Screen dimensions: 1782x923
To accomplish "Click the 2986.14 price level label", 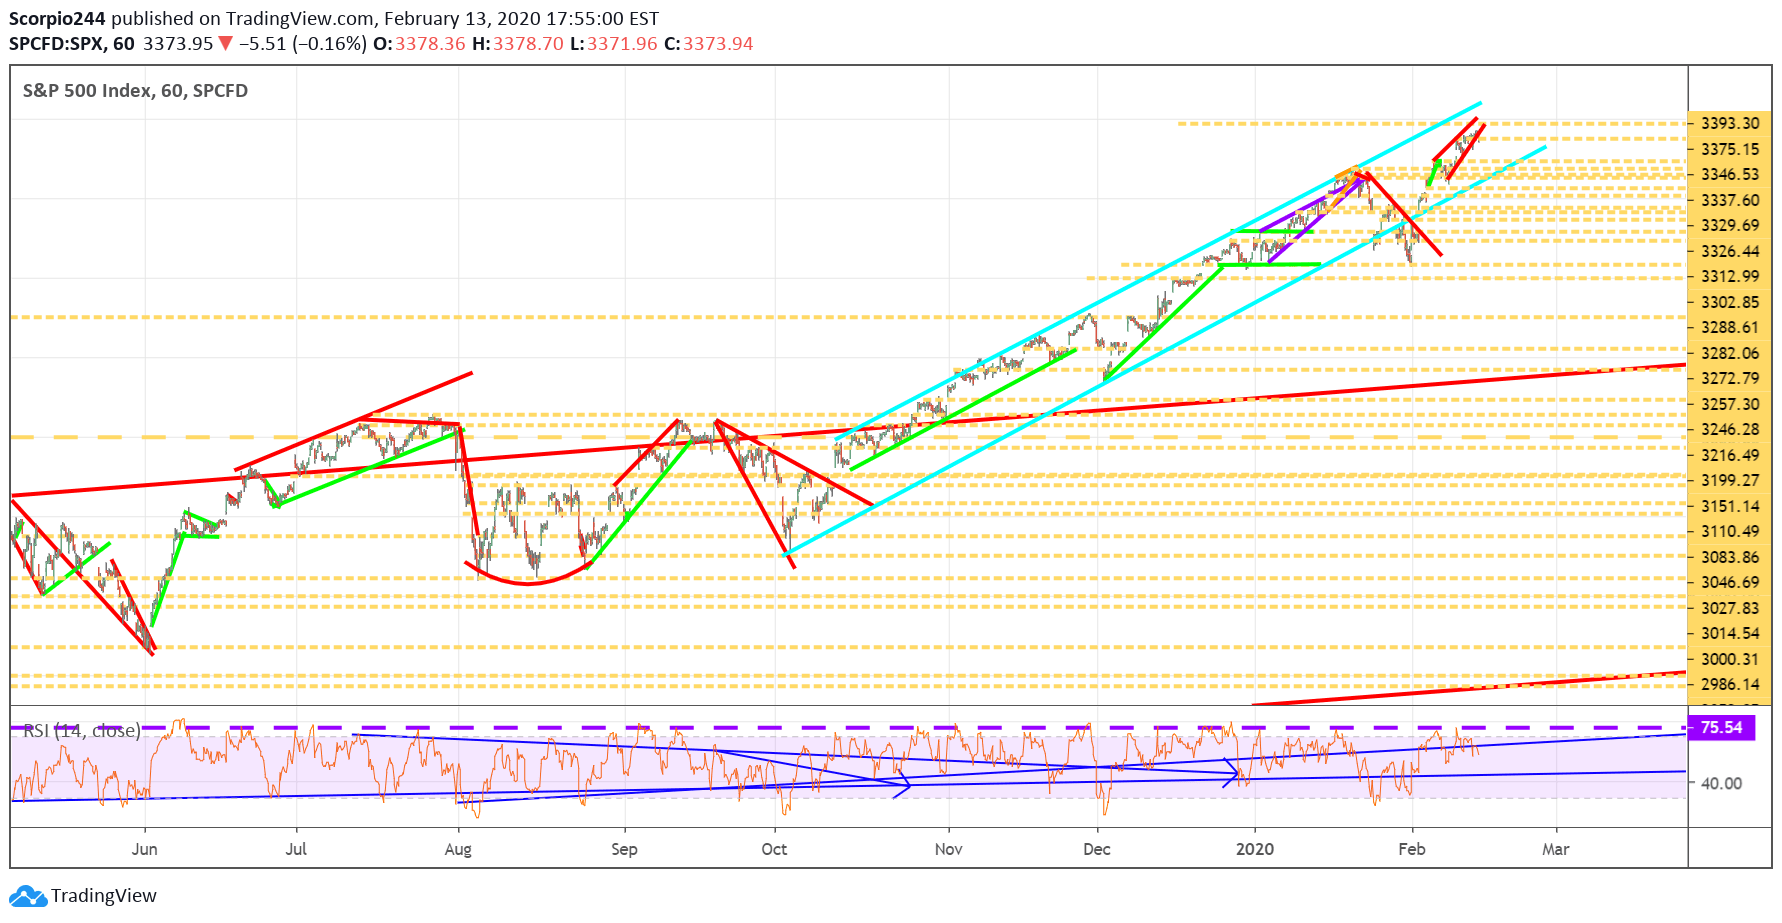I will (1730, 685).
